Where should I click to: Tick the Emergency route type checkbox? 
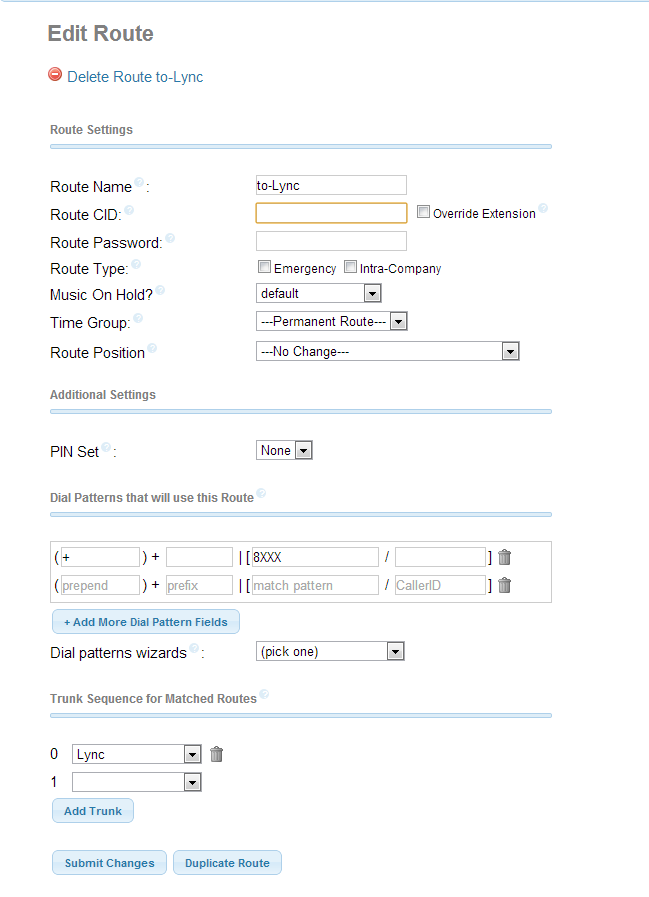coord(264,267)
